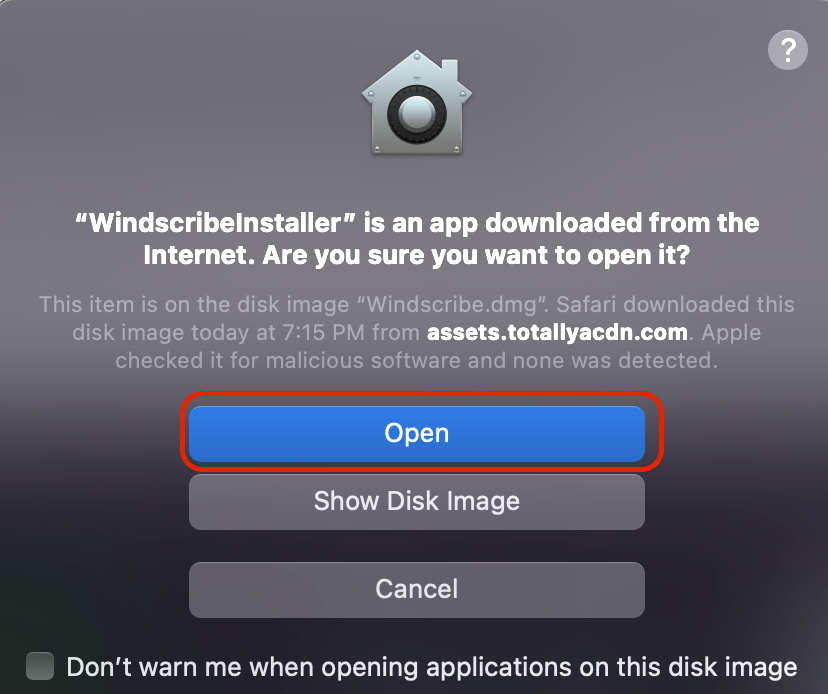Enable "Don't warn me" checkbox

click(40, 666)
